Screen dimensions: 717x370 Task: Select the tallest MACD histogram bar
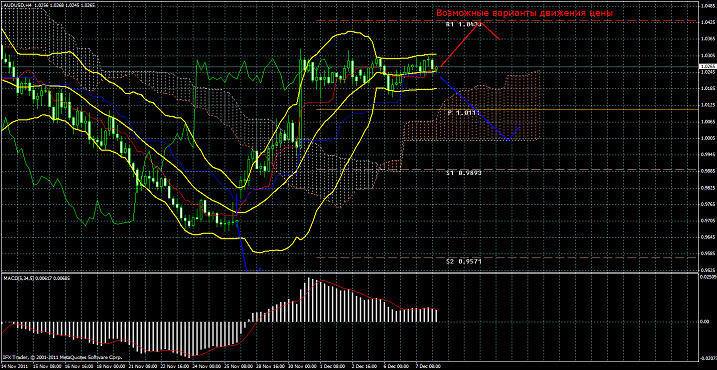(309, 300)
